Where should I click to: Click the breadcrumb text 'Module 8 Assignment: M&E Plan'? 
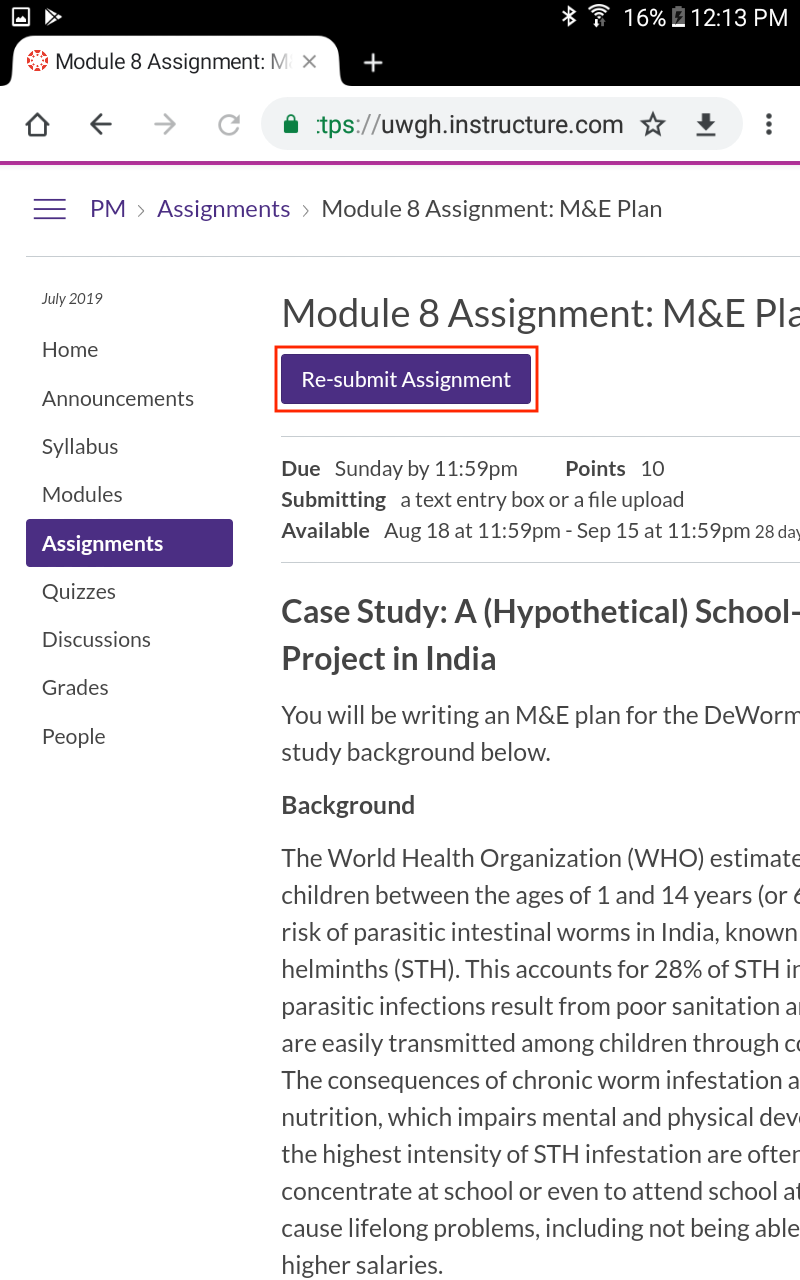[x=491, y=209]
